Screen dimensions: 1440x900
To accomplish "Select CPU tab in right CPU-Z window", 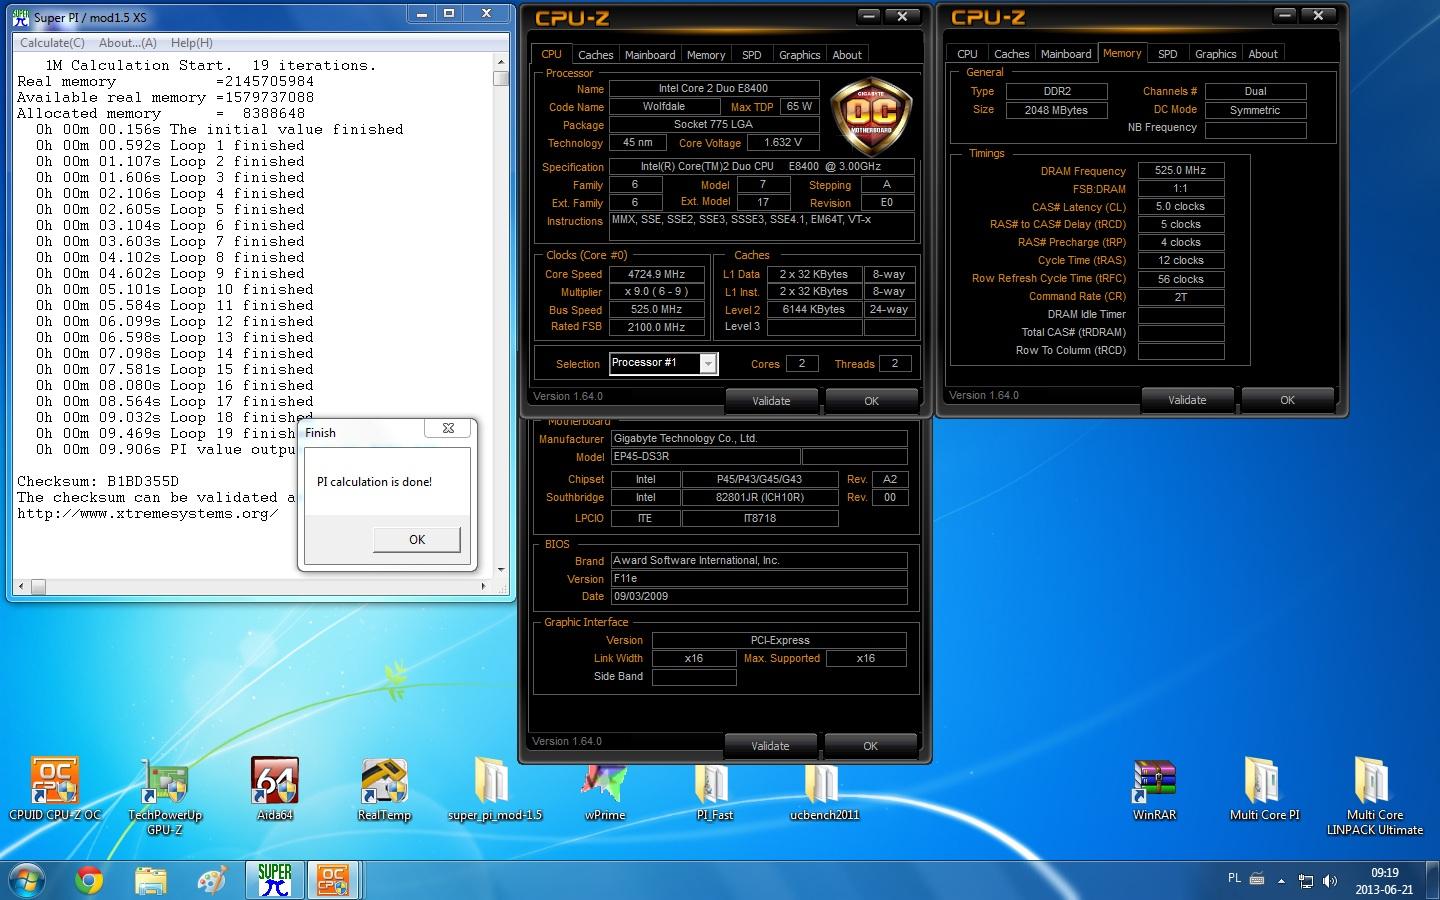I will click(x=967, y=54).
